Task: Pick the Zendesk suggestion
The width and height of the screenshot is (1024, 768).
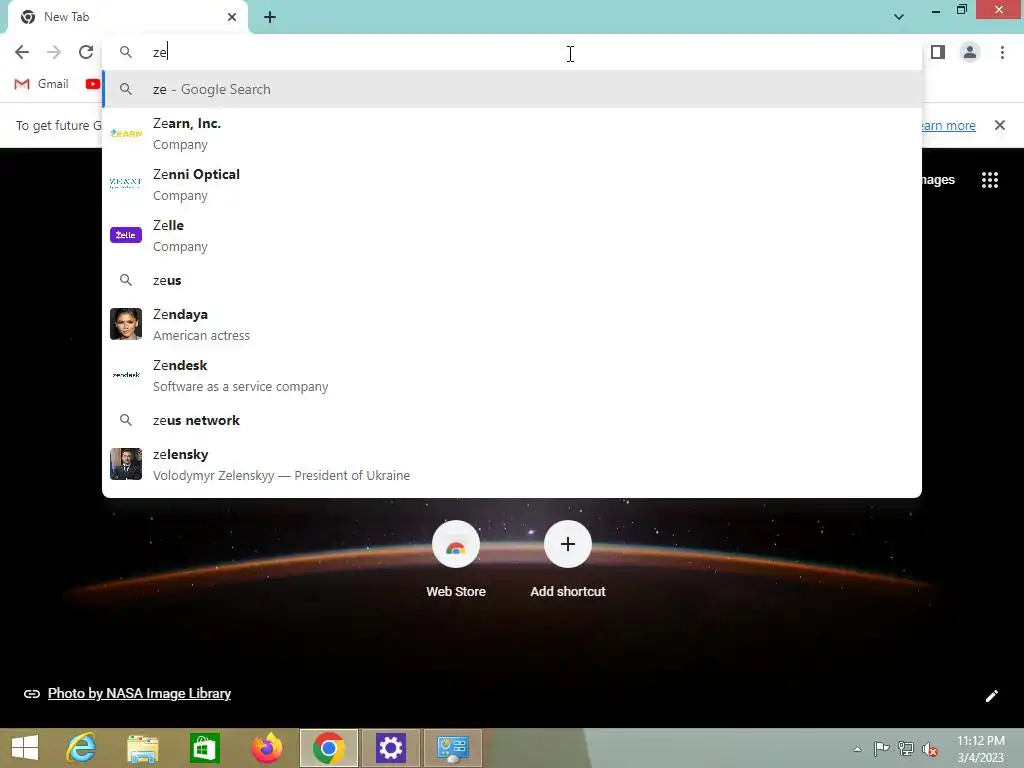Action: (512, 375)
